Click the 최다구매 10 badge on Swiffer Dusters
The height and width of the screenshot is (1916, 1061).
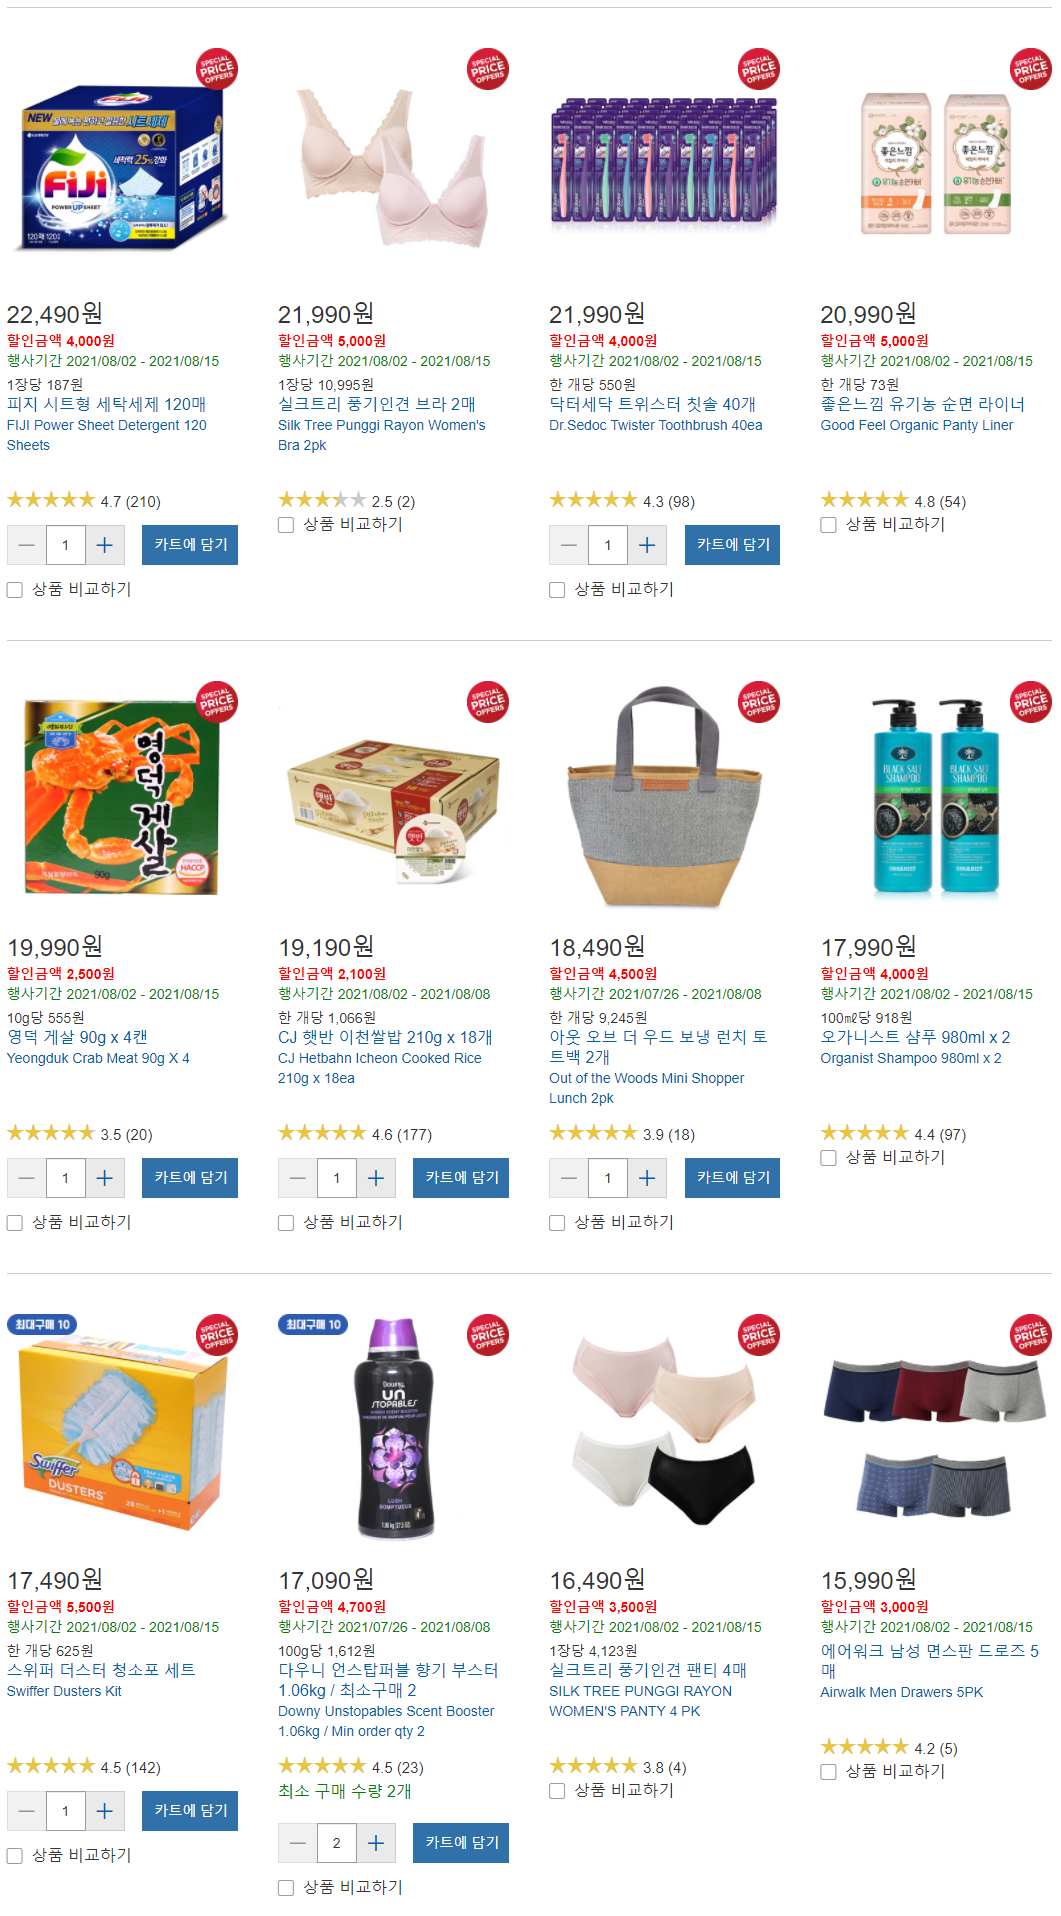pyautogui.click(x=42, y=1324)
